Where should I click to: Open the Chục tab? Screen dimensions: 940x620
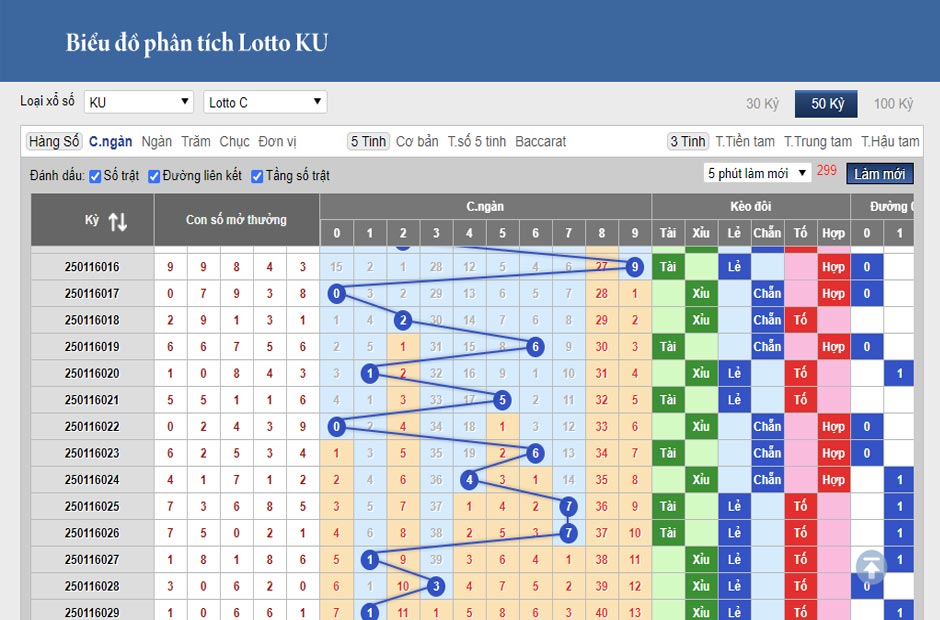pos(234,142)
